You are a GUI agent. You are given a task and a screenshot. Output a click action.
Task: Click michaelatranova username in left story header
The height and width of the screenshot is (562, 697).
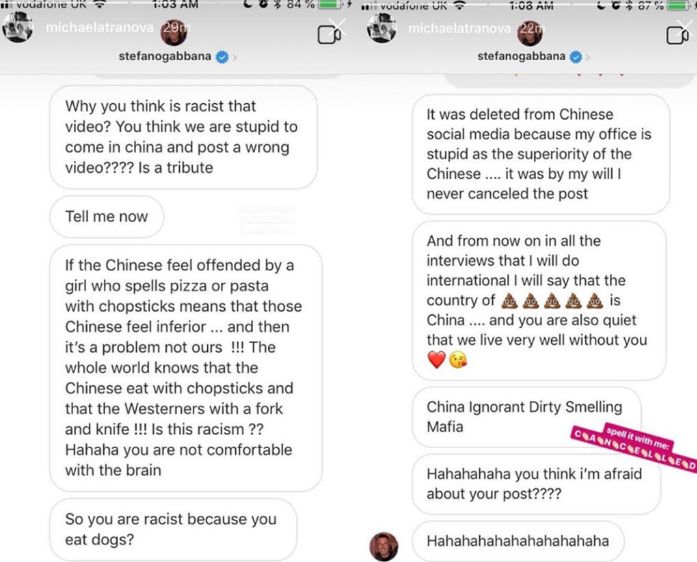coord(100,28)
